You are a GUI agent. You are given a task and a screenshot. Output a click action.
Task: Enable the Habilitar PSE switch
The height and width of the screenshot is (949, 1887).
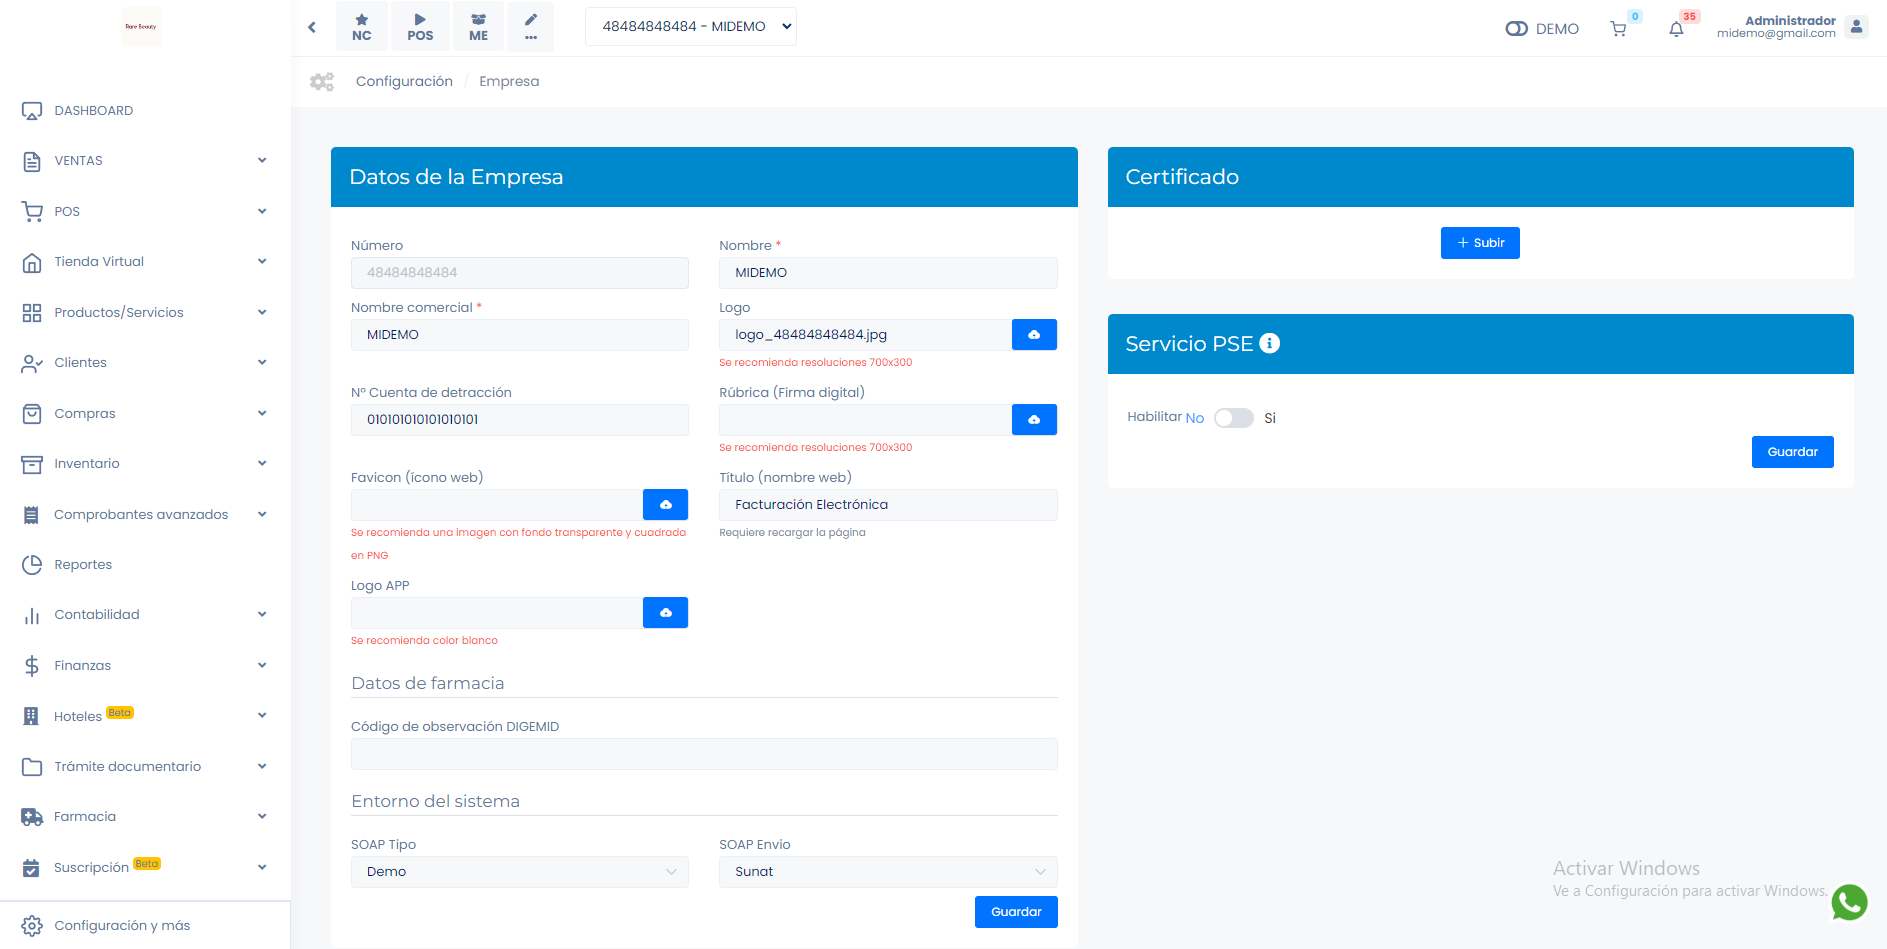(1233, 418)
